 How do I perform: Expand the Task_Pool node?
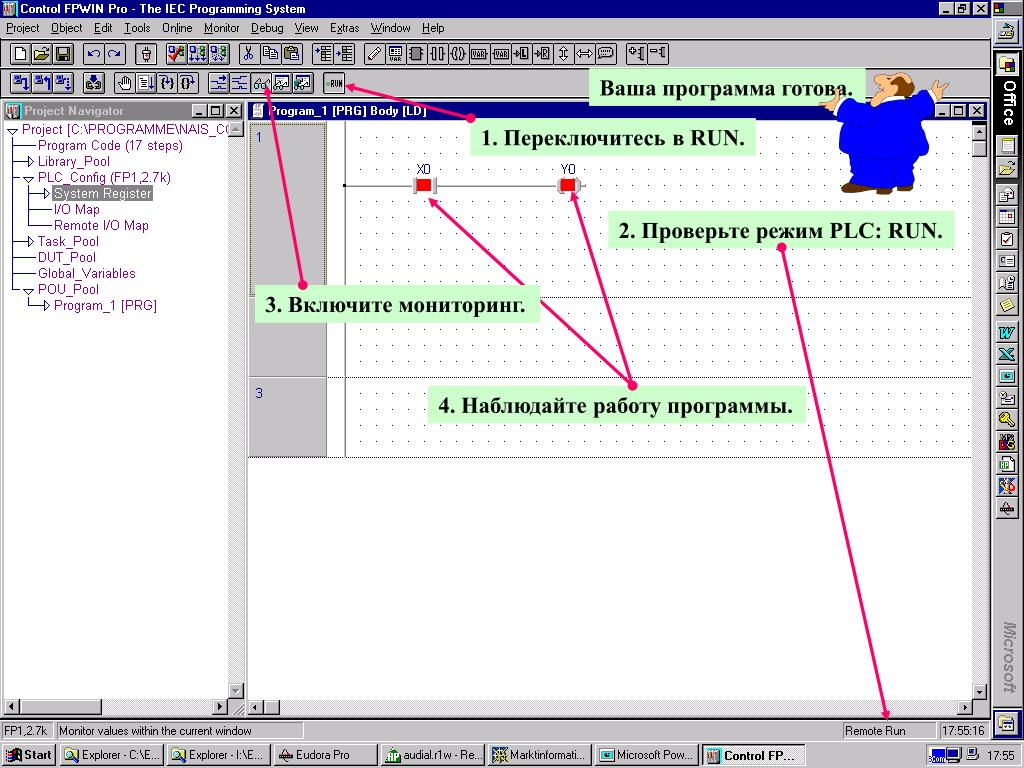click(x=29, y=242)
